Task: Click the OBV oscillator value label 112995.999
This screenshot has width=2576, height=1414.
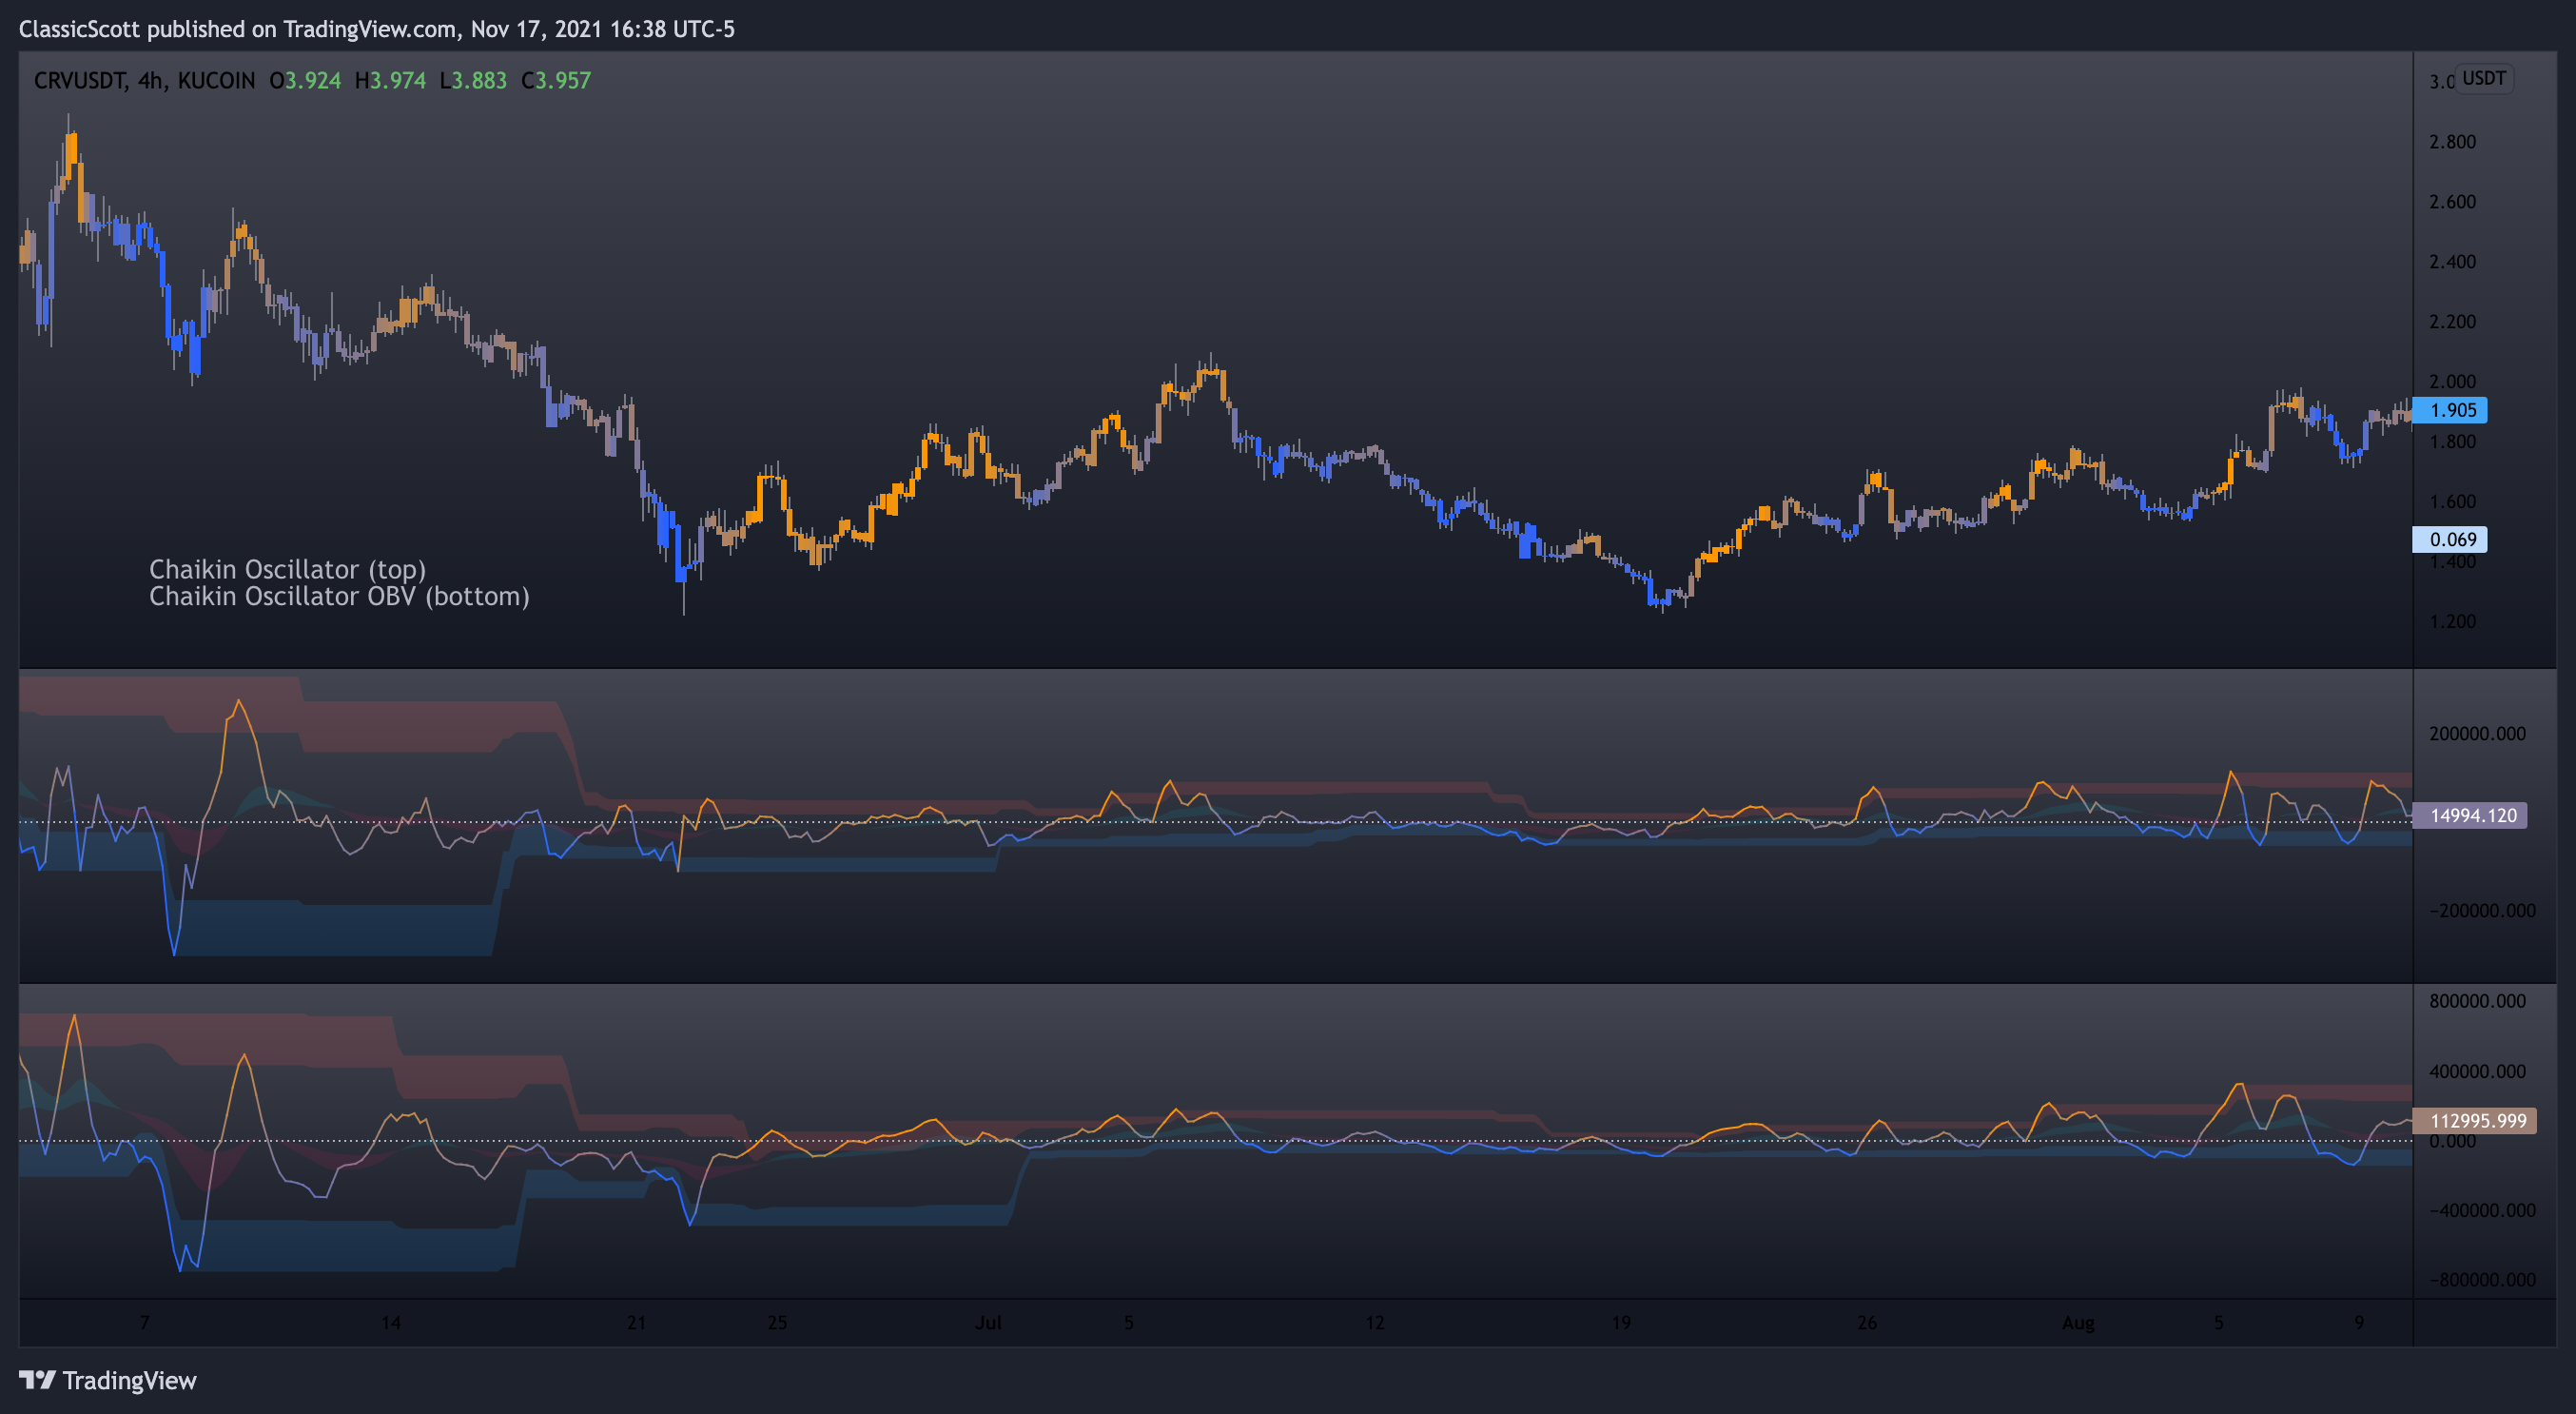Action: click(2476, 1120)
